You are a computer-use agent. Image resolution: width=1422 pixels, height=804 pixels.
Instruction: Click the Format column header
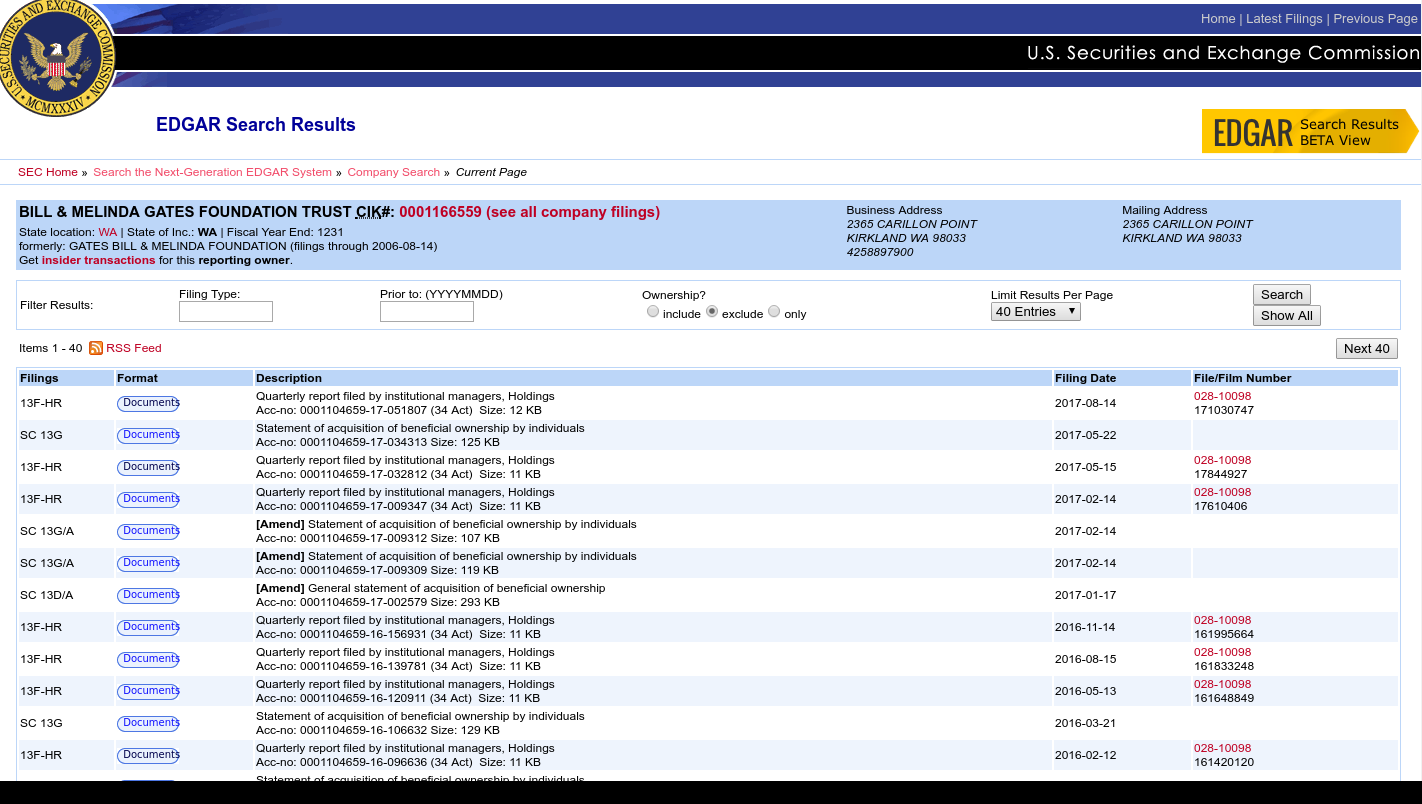tap(184, 378)
